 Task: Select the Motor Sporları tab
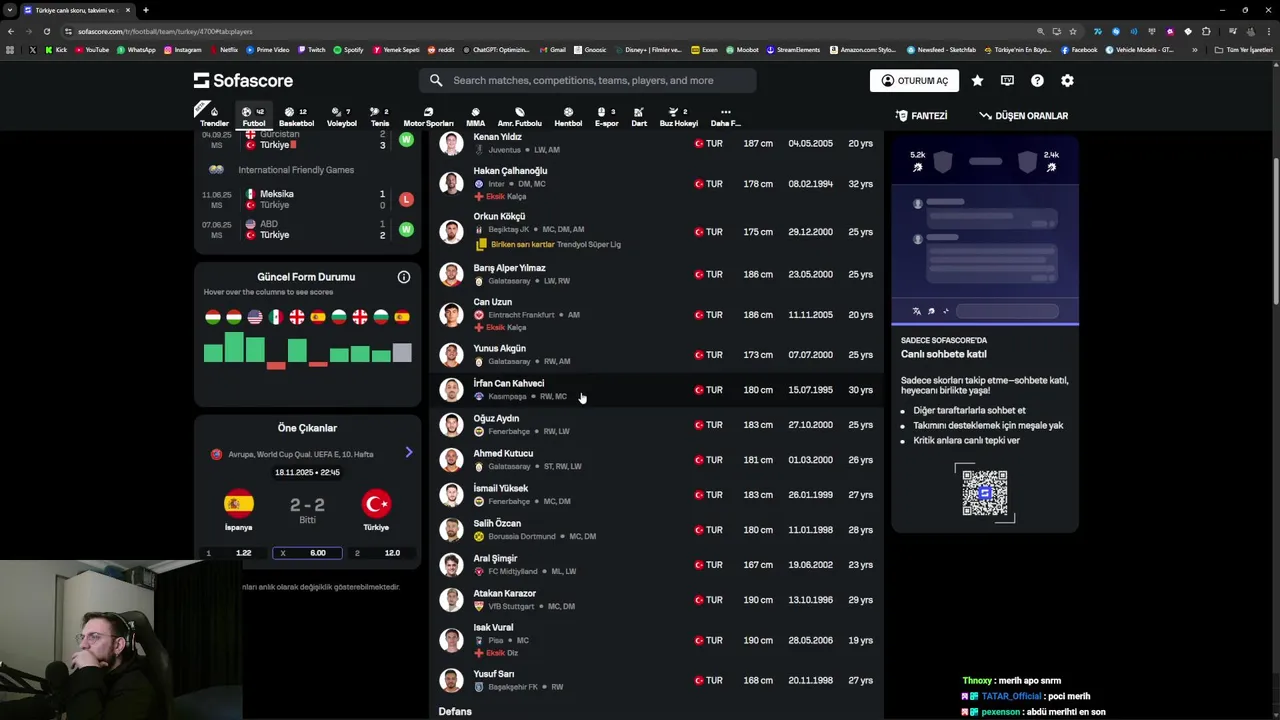pos(428,117)
